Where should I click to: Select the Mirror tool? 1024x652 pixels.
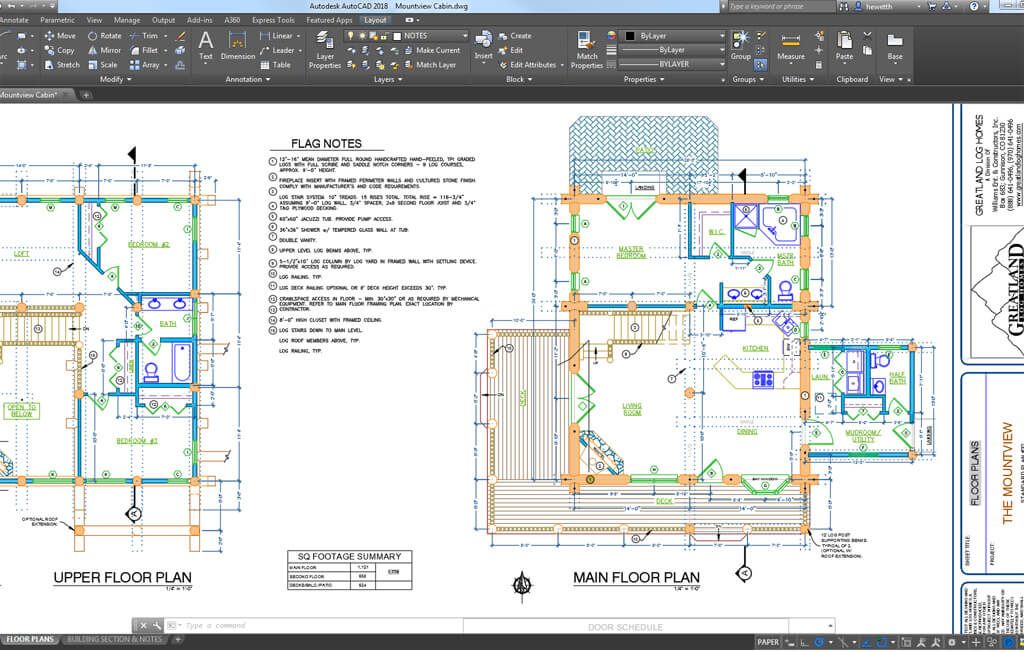coord(104,50)
